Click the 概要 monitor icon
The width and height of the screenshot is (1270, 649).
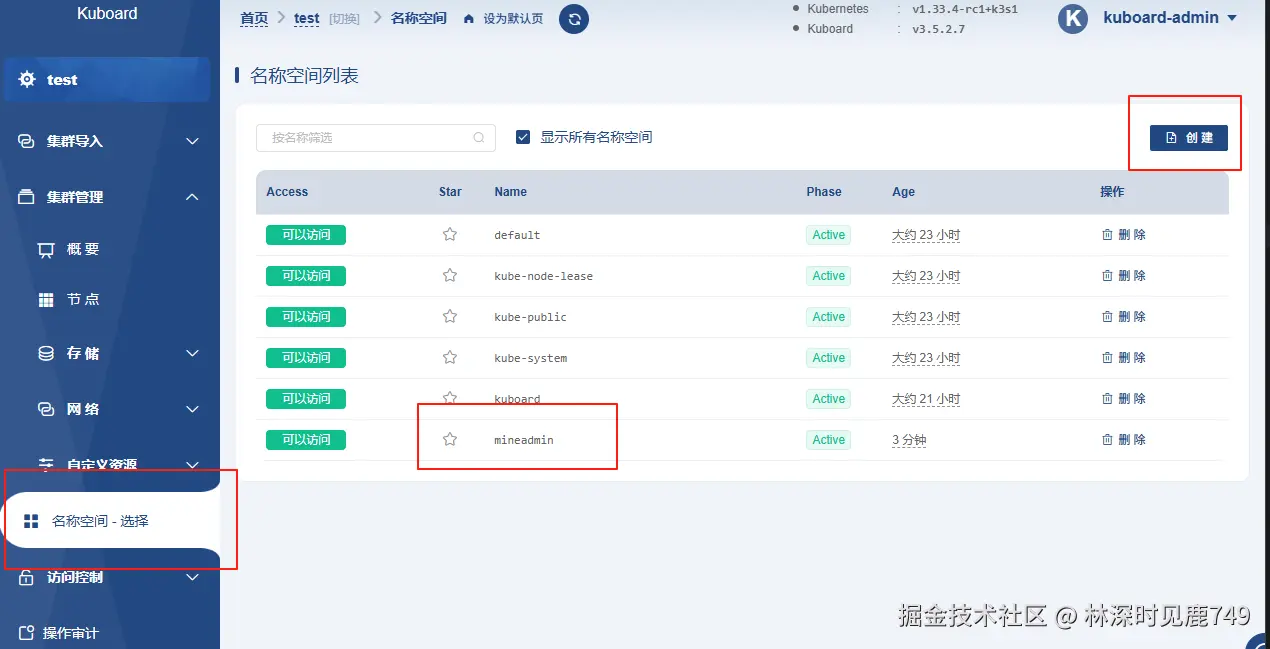pos(46,249)
